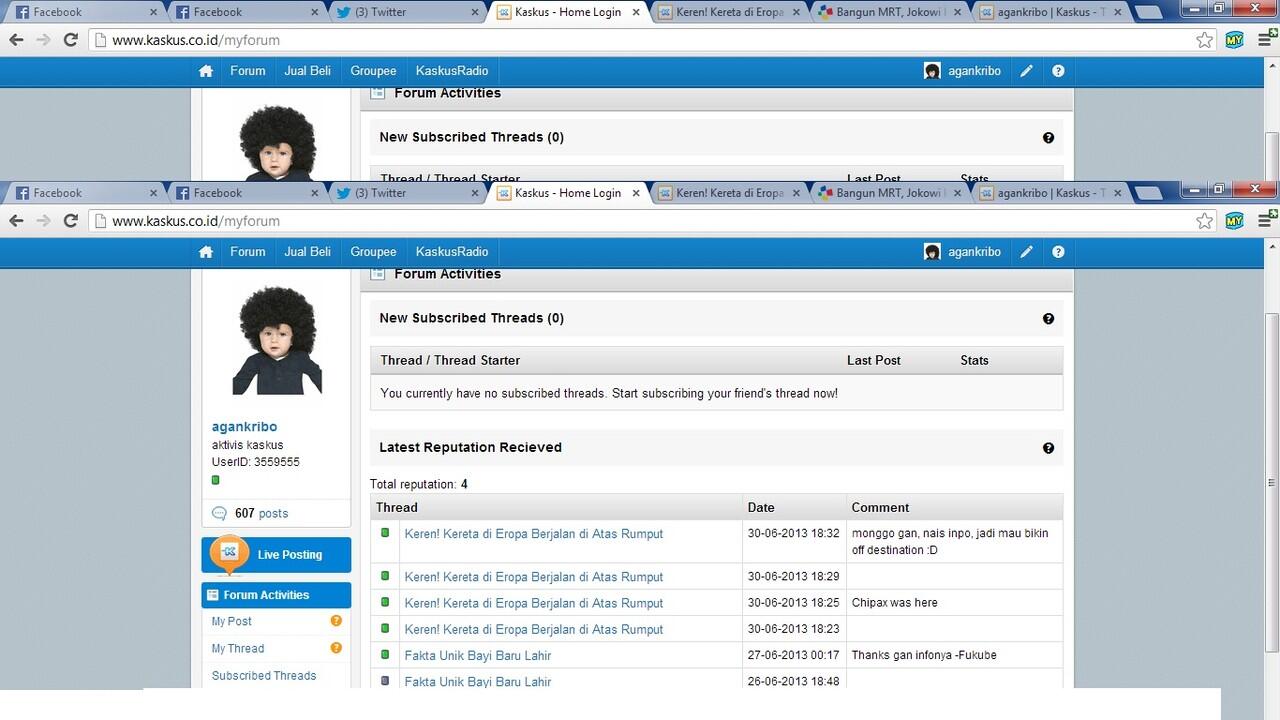Open help question icon in lower window navbar

[x=1058, y=252]
